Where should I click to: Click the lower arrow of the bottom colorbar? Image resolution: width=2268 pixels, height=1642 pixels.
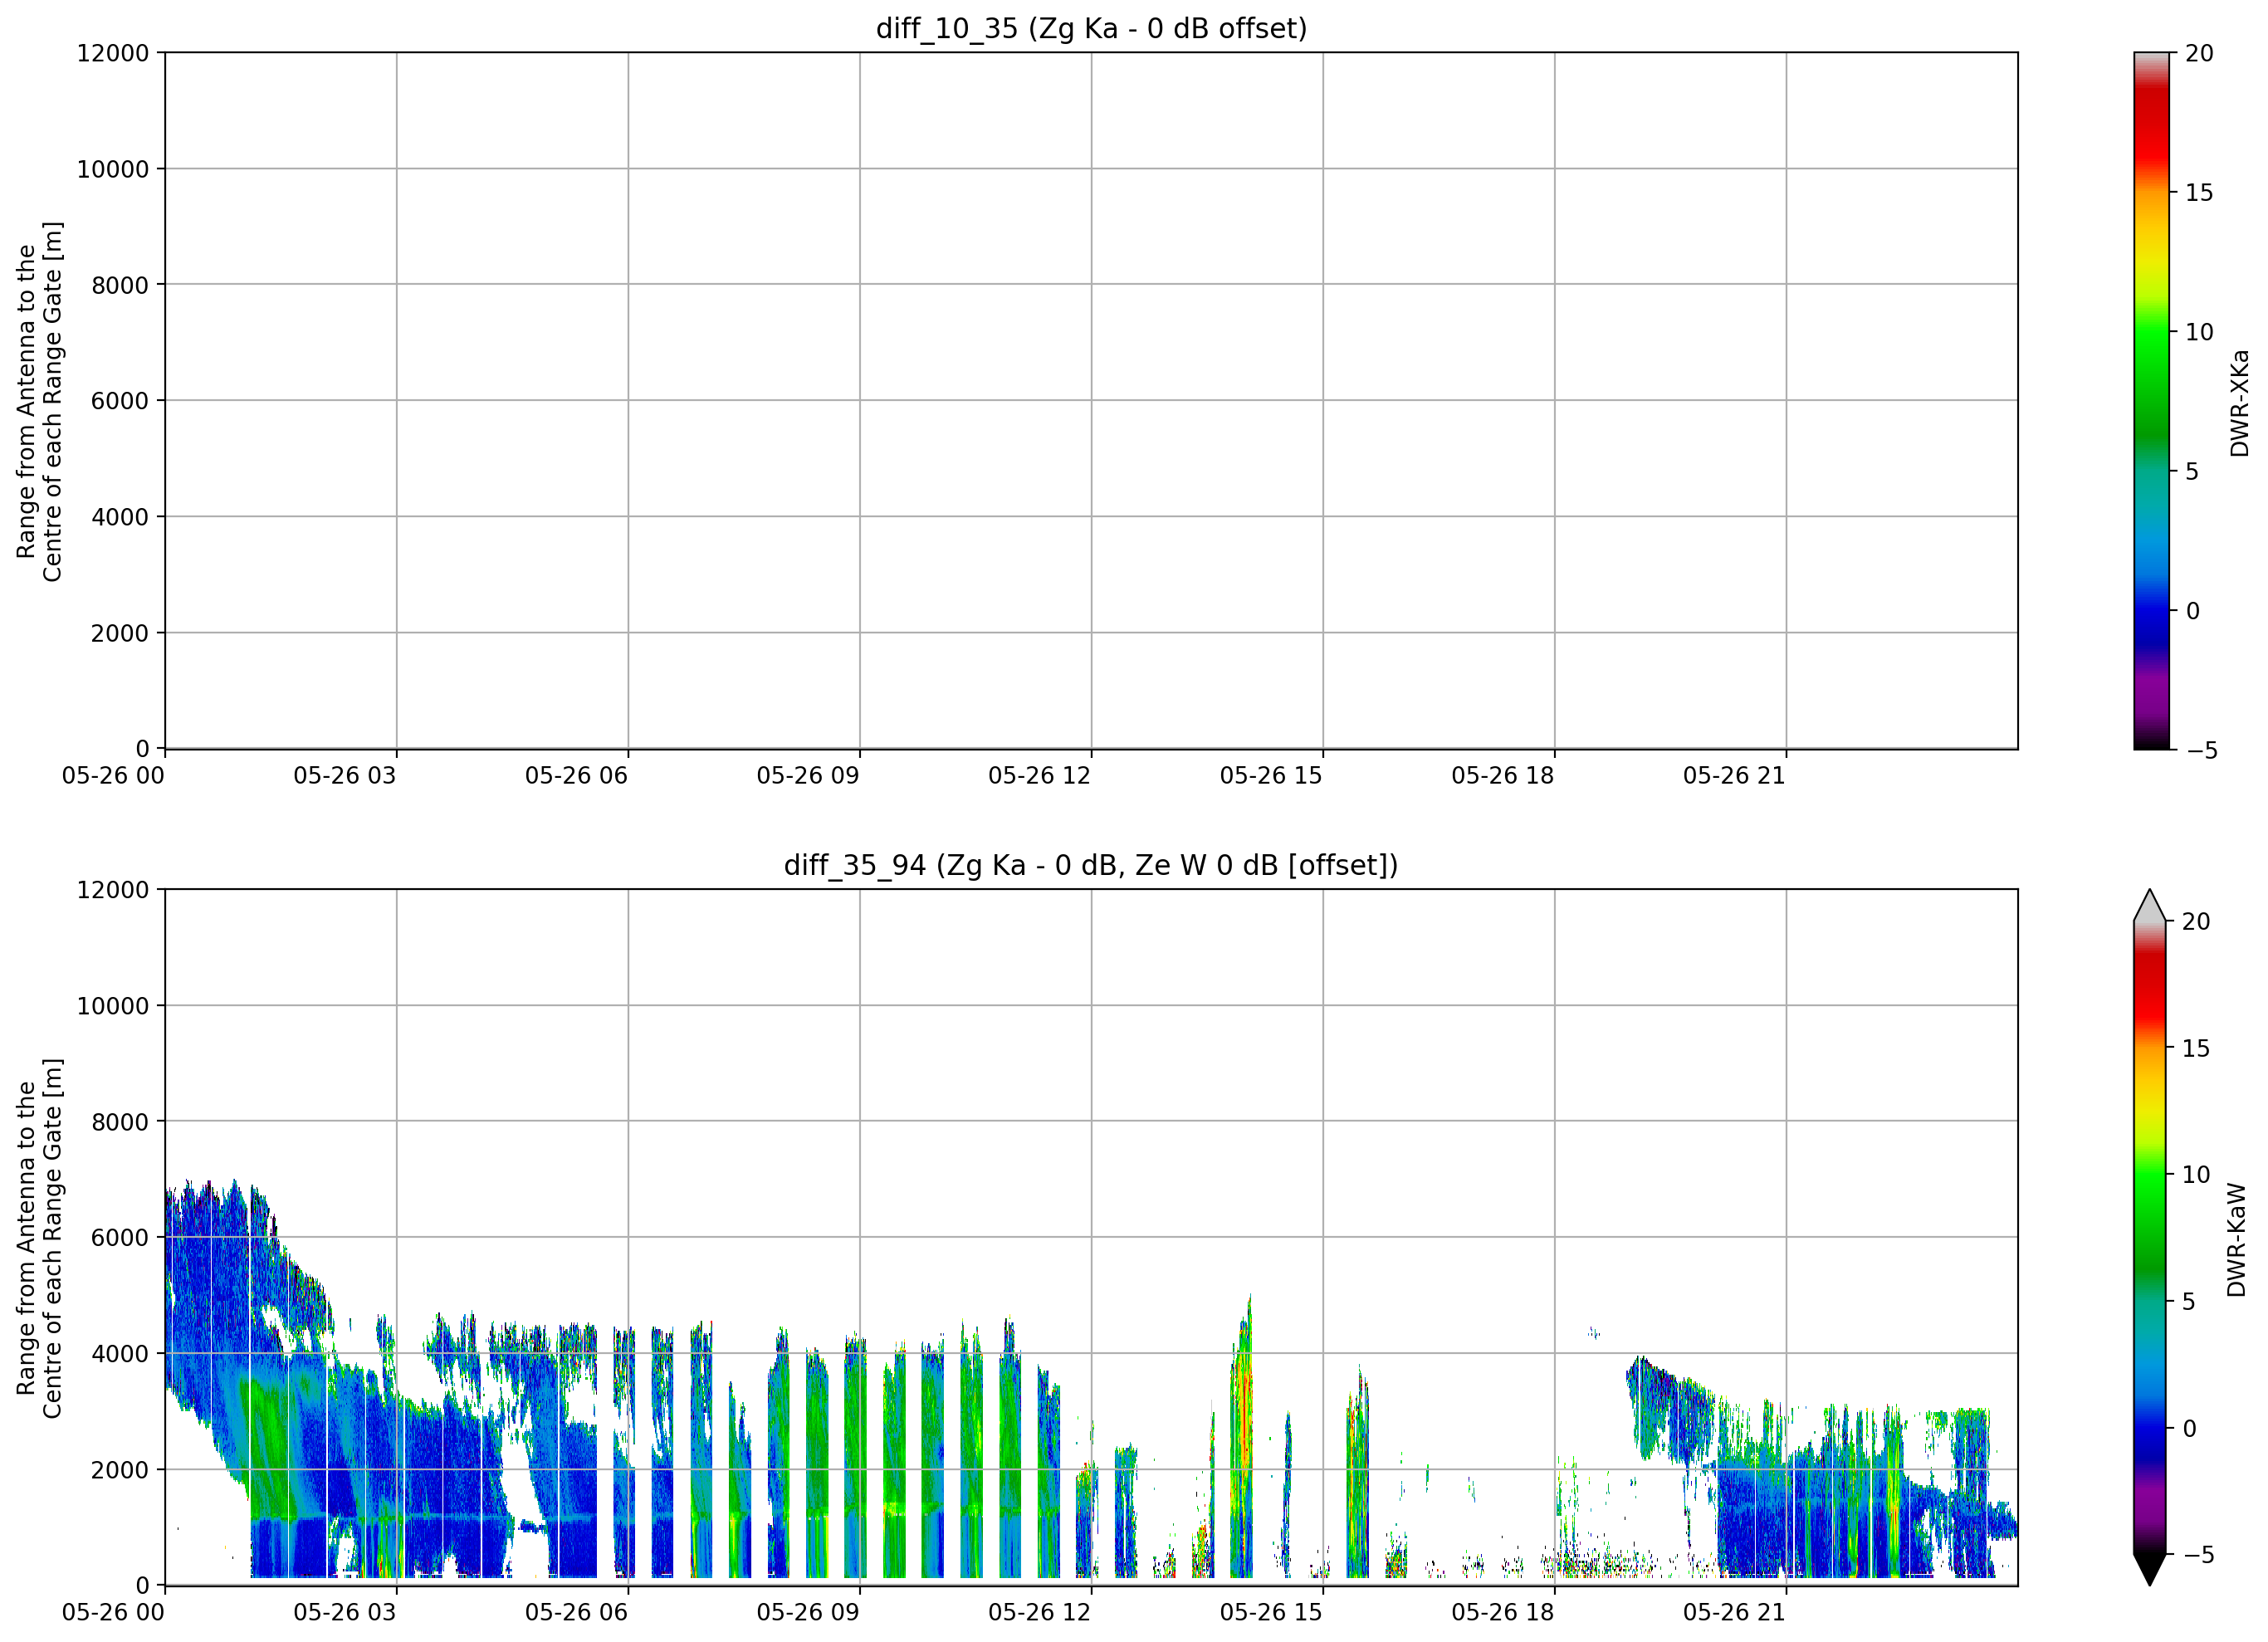2149,1569
